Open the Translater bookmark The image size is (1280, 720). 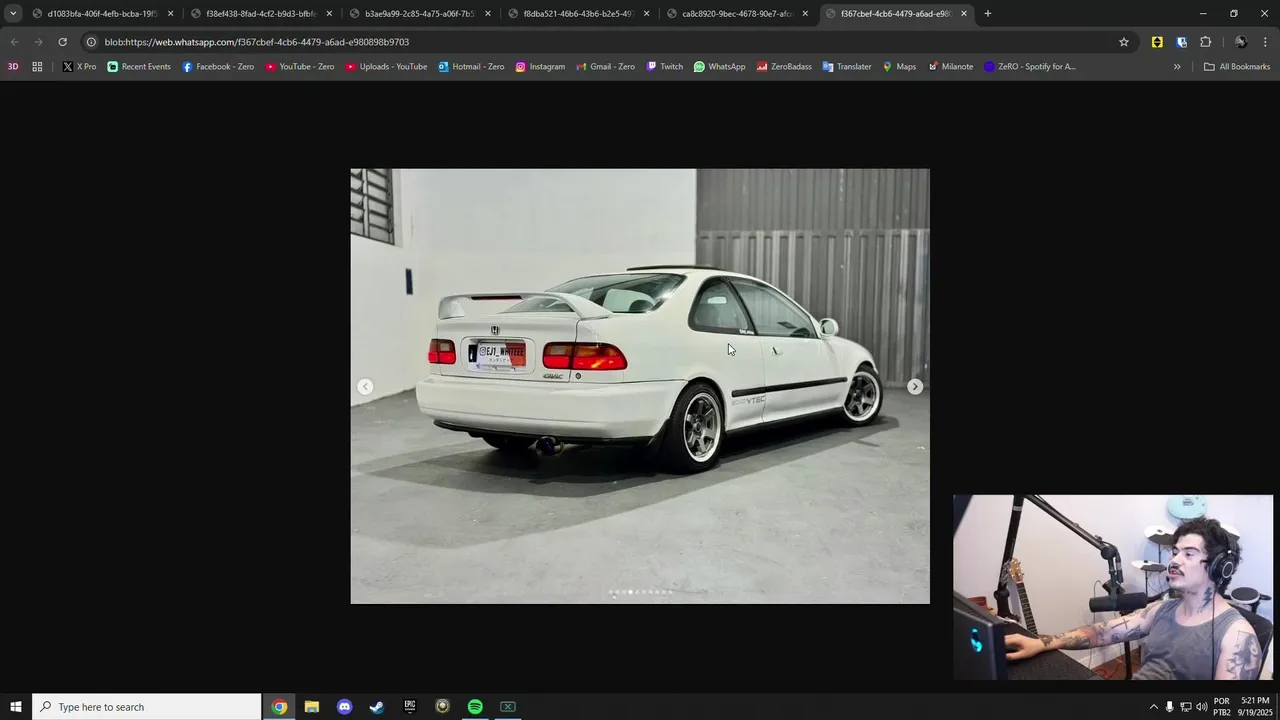click(x=847, y=67)
